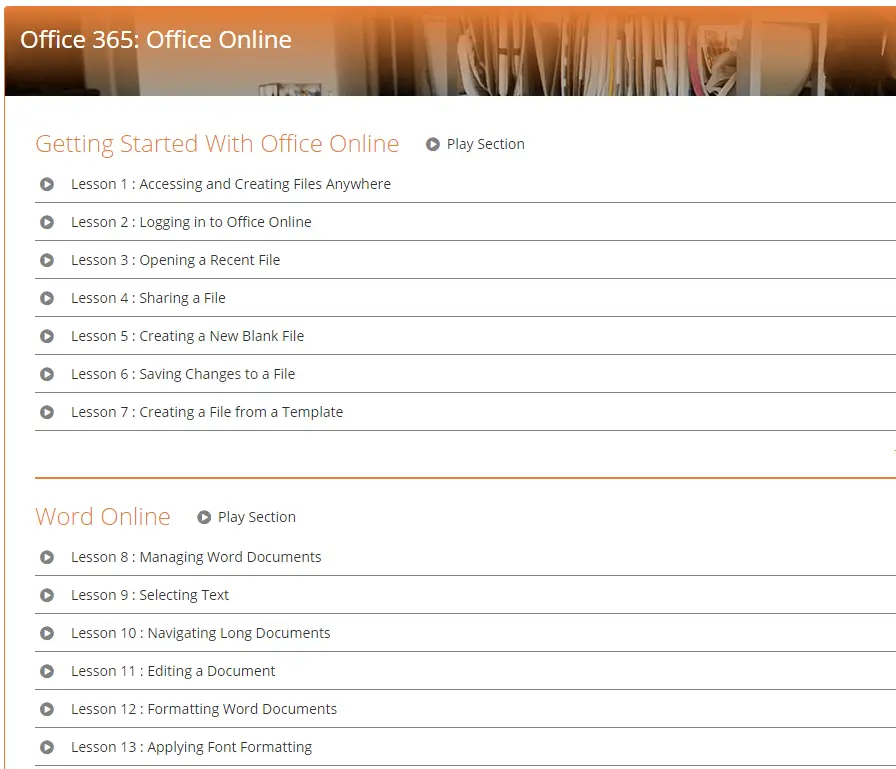Click play icon for Lesson 1
Image resolution: width=896 pixels, height=769 pixels.
click(x=47, y=185)
